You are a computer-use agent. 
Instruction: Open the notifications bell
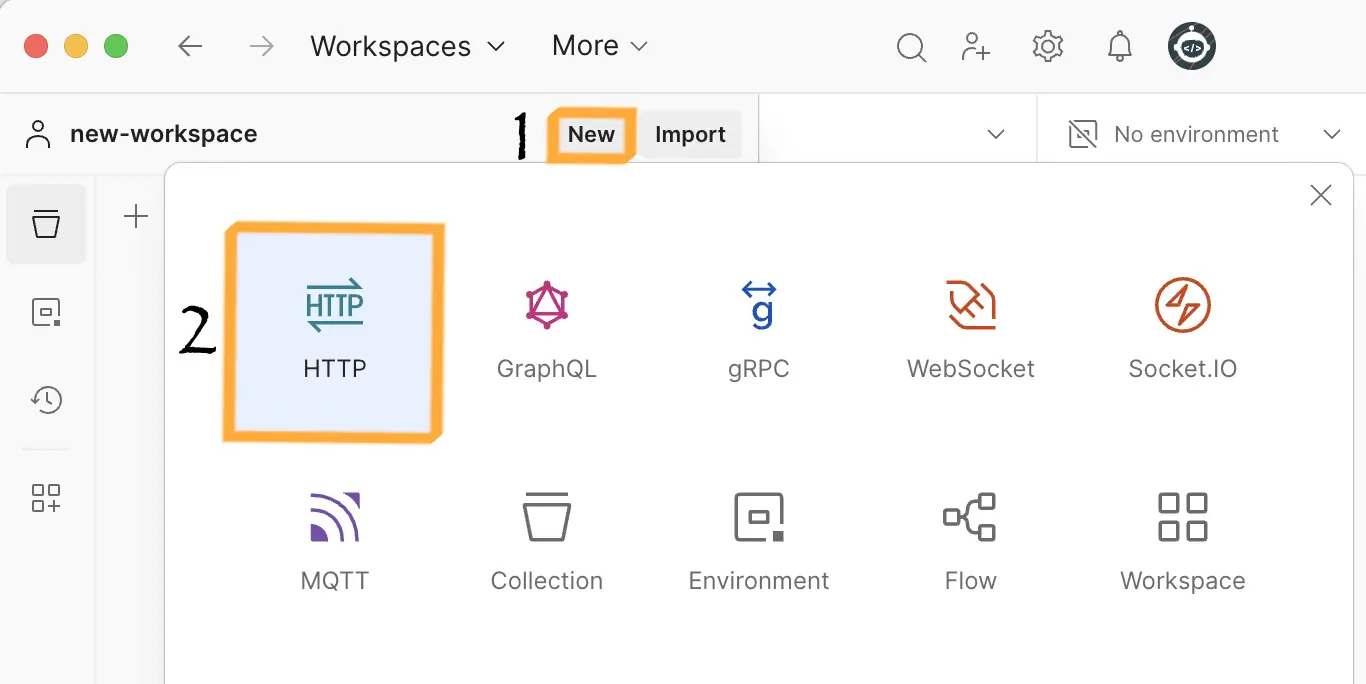tap(1120, 46)
